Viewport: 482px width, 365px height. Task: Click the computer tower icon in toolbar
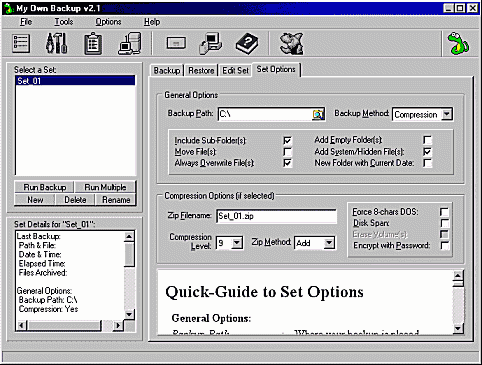coord(130,43)
